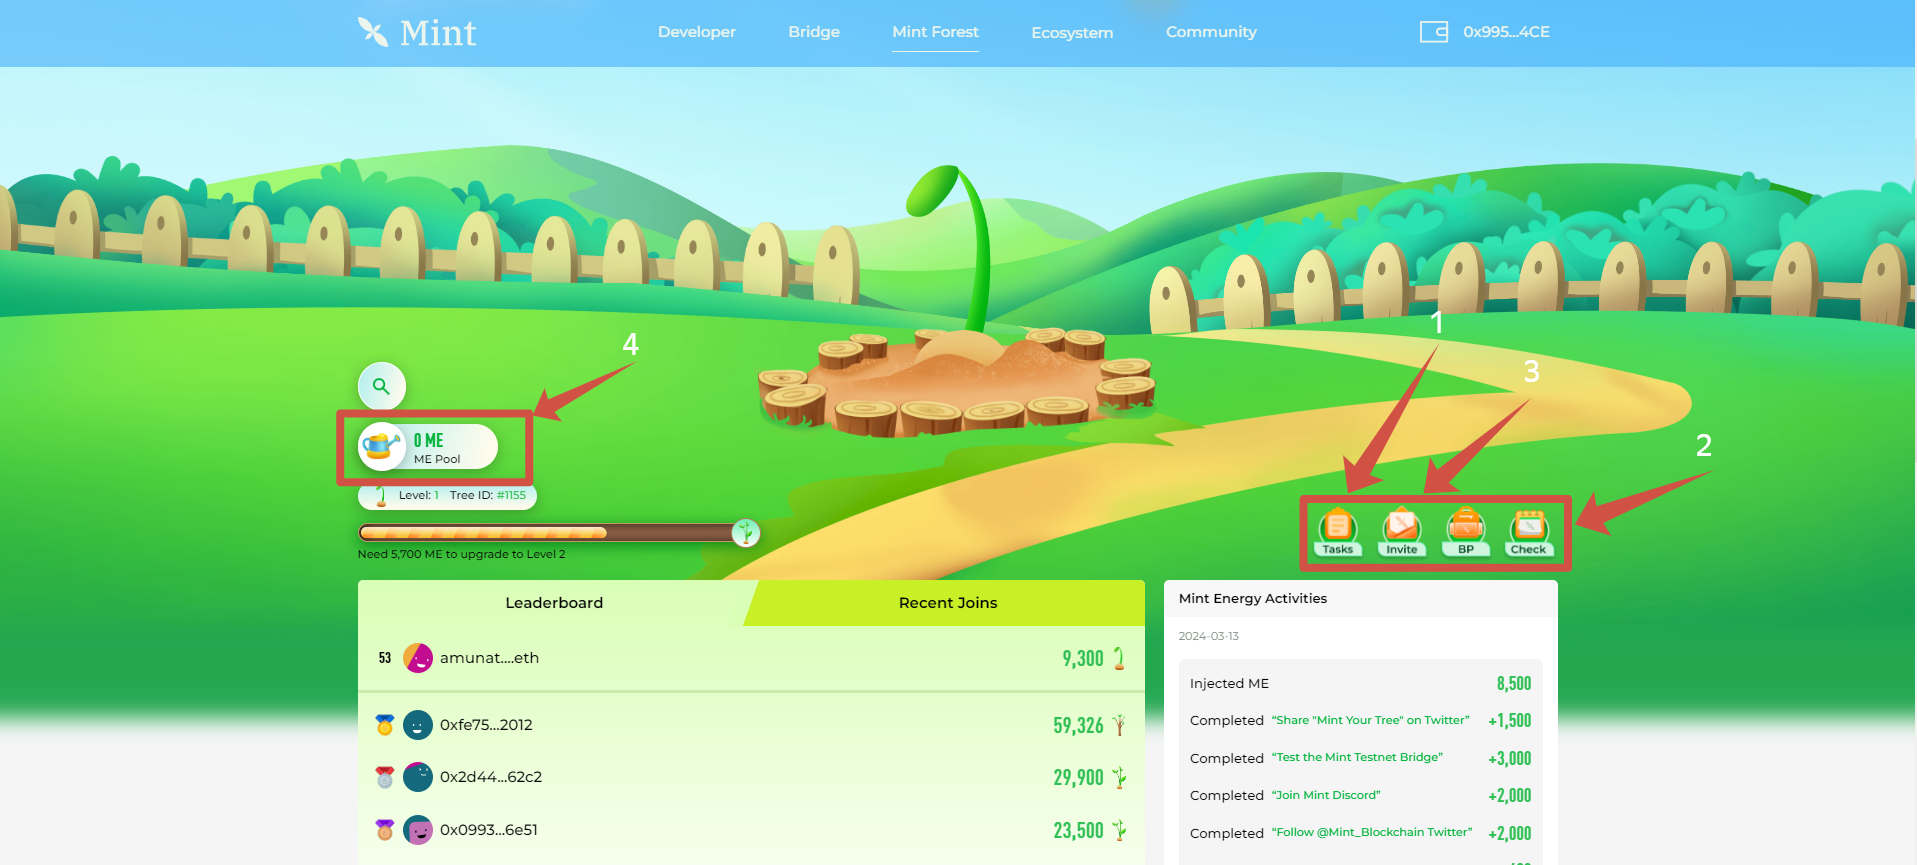Click the Level: 1 label
The image size is (1917, 865).
coord(418,495)
